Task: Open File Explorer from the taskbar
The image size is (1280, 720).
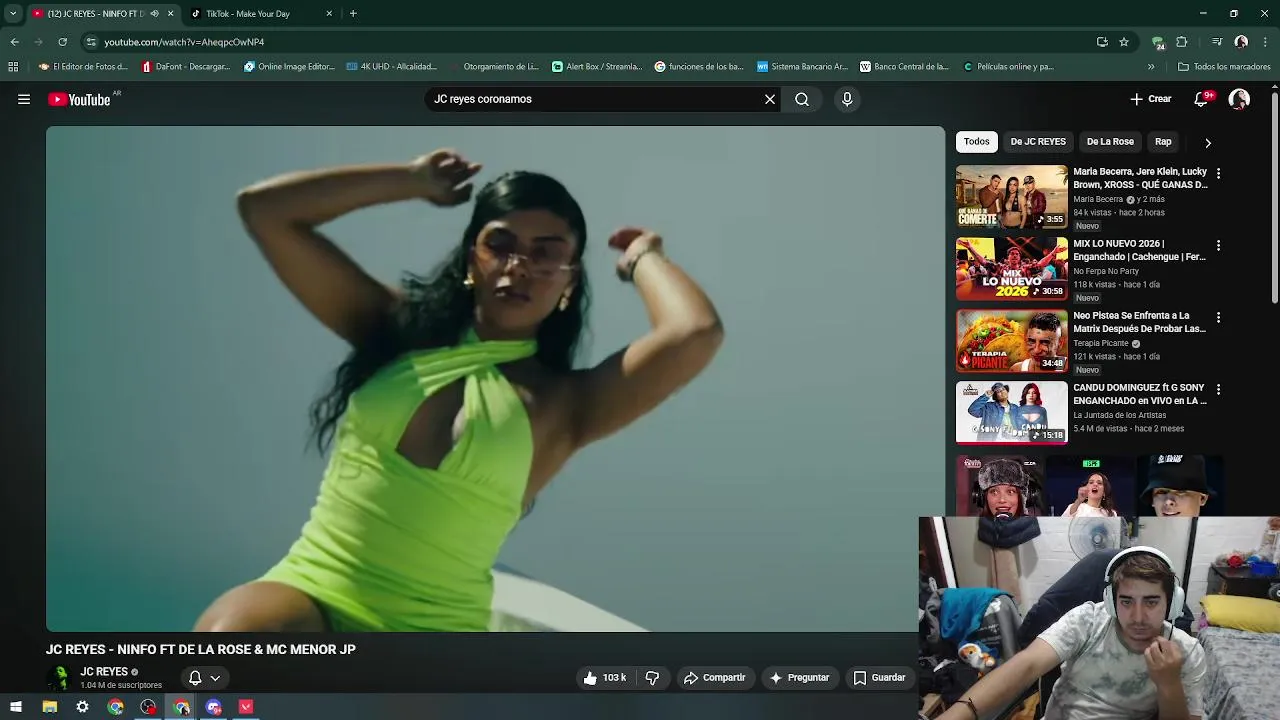Action: (x=49, y=707)
